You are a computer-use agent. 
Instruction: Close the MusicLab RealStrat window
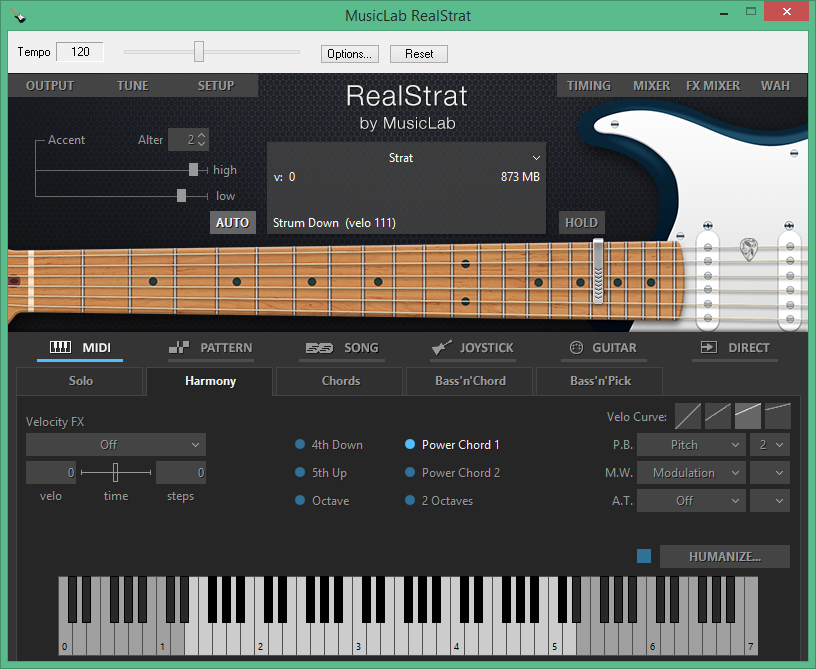(x=787, y=11)
